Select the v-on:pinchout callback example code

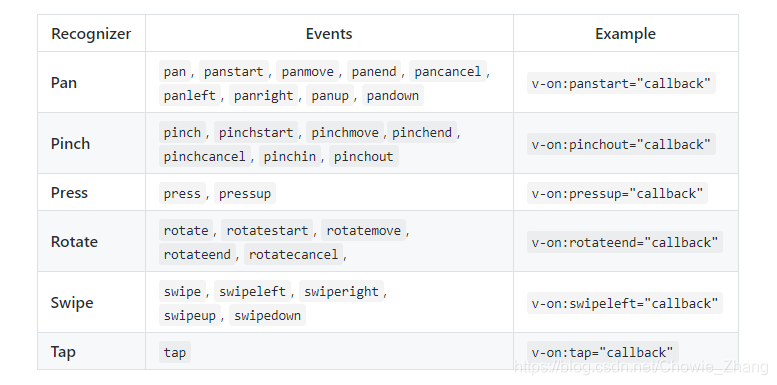[x=621, y=144]
